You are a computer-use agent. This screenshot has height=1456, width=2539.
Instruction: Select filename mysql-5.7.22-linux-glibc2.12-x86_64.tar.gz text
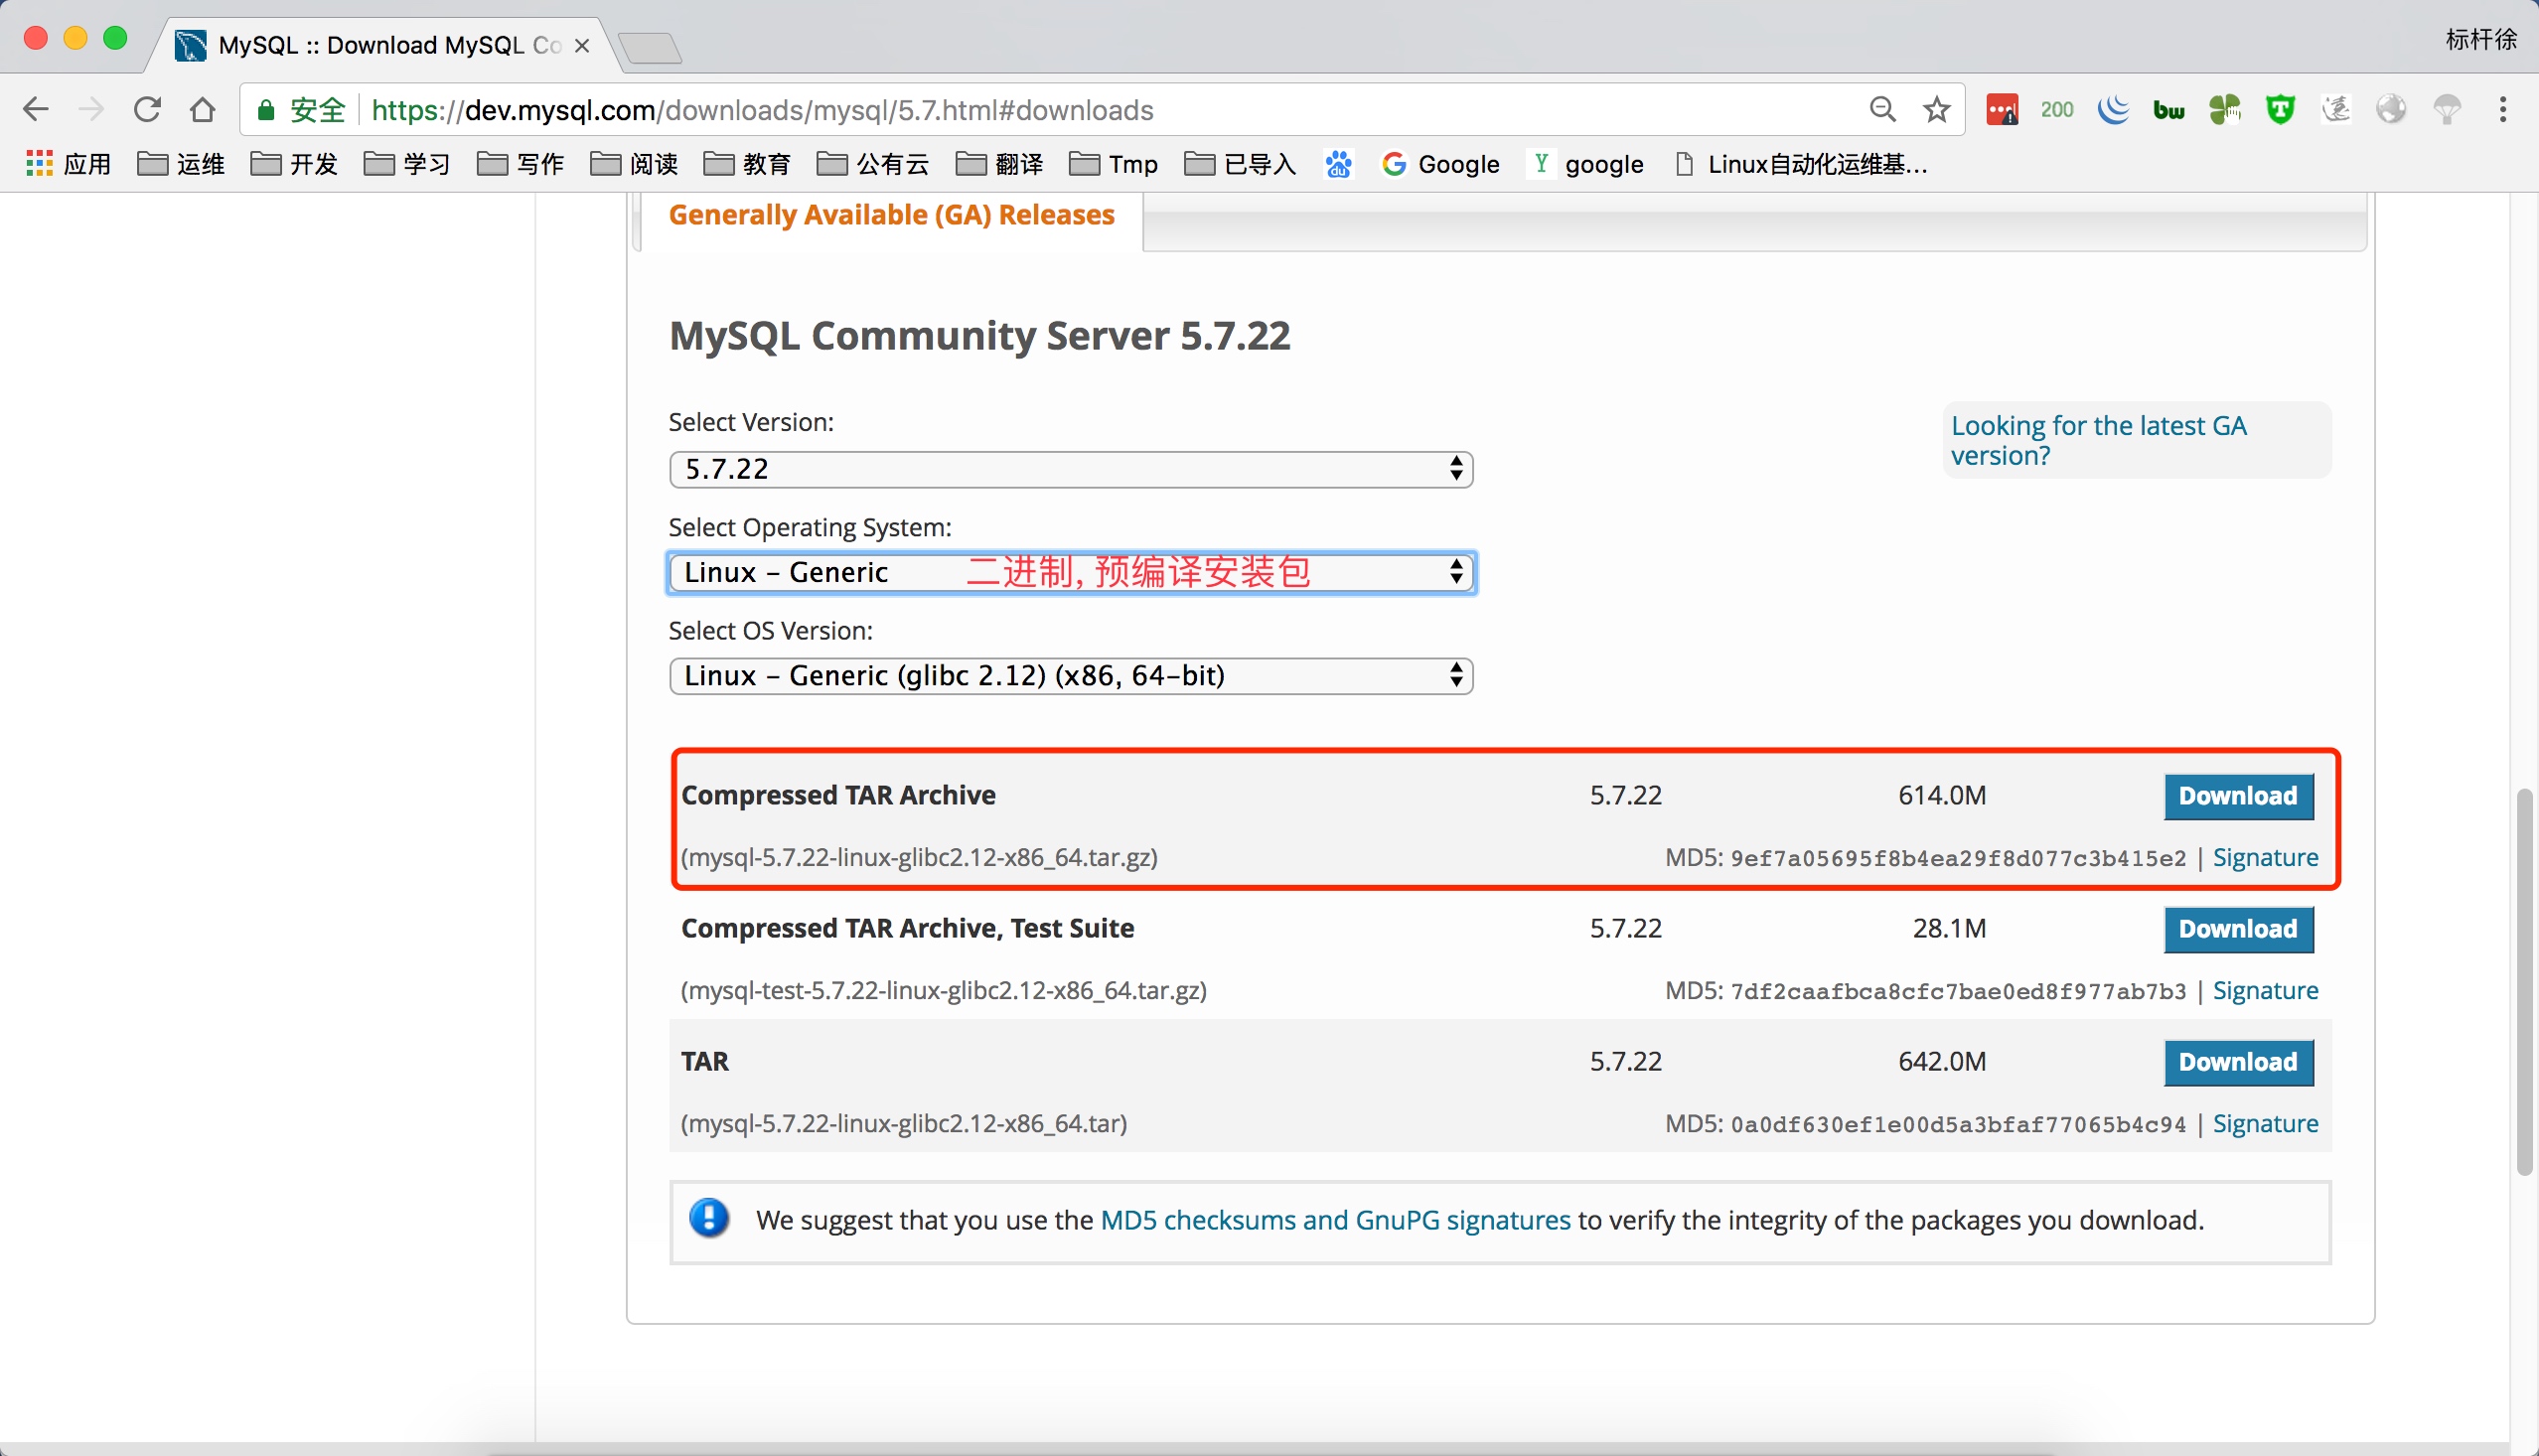pyautogui.click(x=919, y=857)
